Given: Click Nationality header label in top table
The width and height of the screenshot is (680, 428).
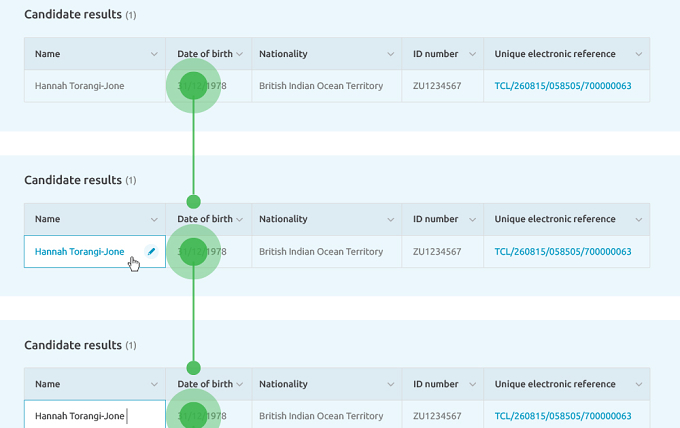Looking at the screenshot, I should coord(283,54).
